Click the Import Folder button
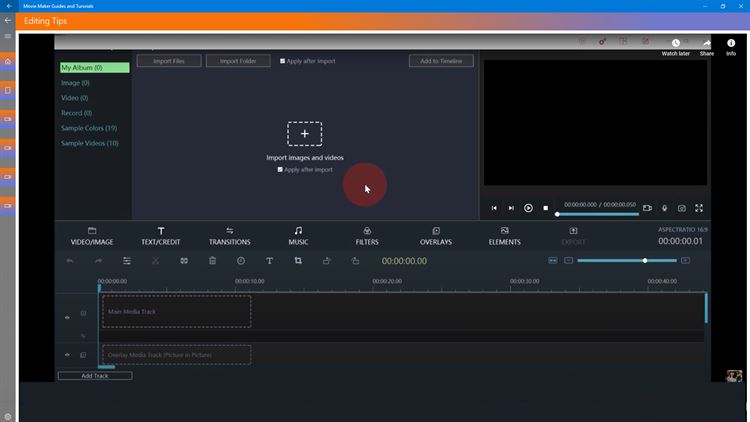 238,61
